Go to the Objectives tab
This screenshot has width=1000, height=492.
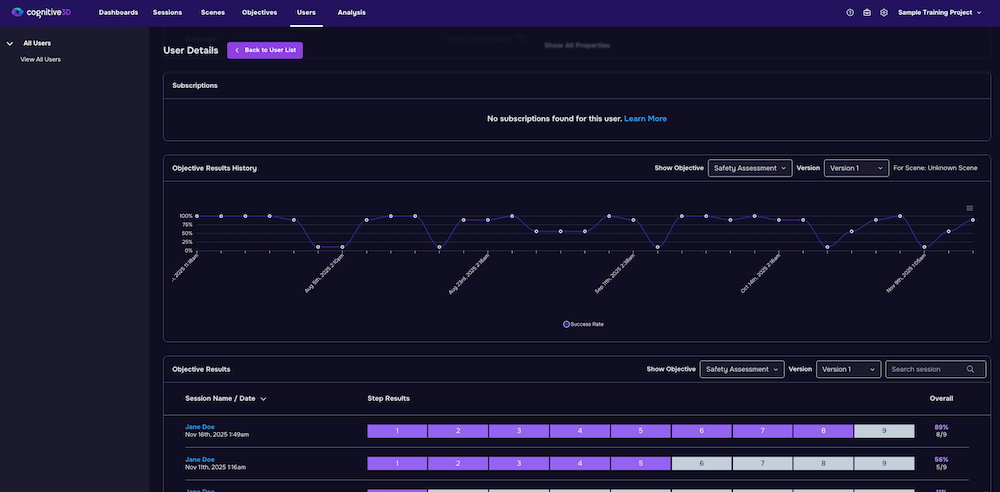259,12
